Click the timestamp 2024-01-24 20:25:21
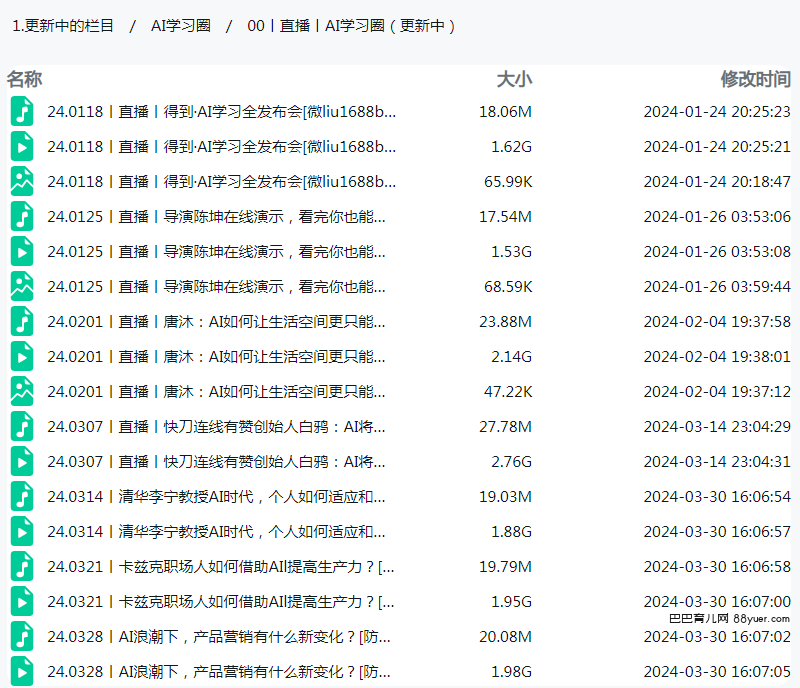Screen dimensions: 800x688 tap(717, 146)
